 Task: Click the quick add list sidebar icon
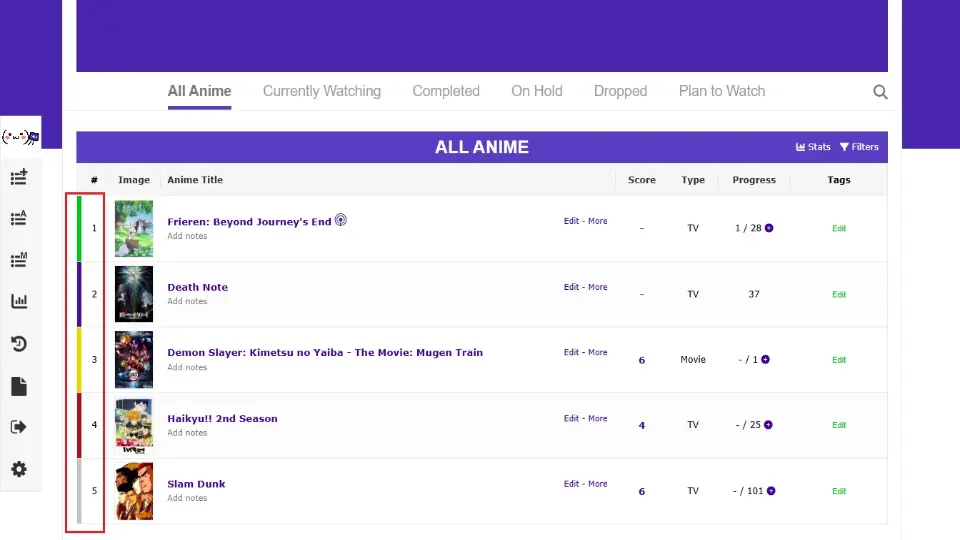click(x=19, y=177)
